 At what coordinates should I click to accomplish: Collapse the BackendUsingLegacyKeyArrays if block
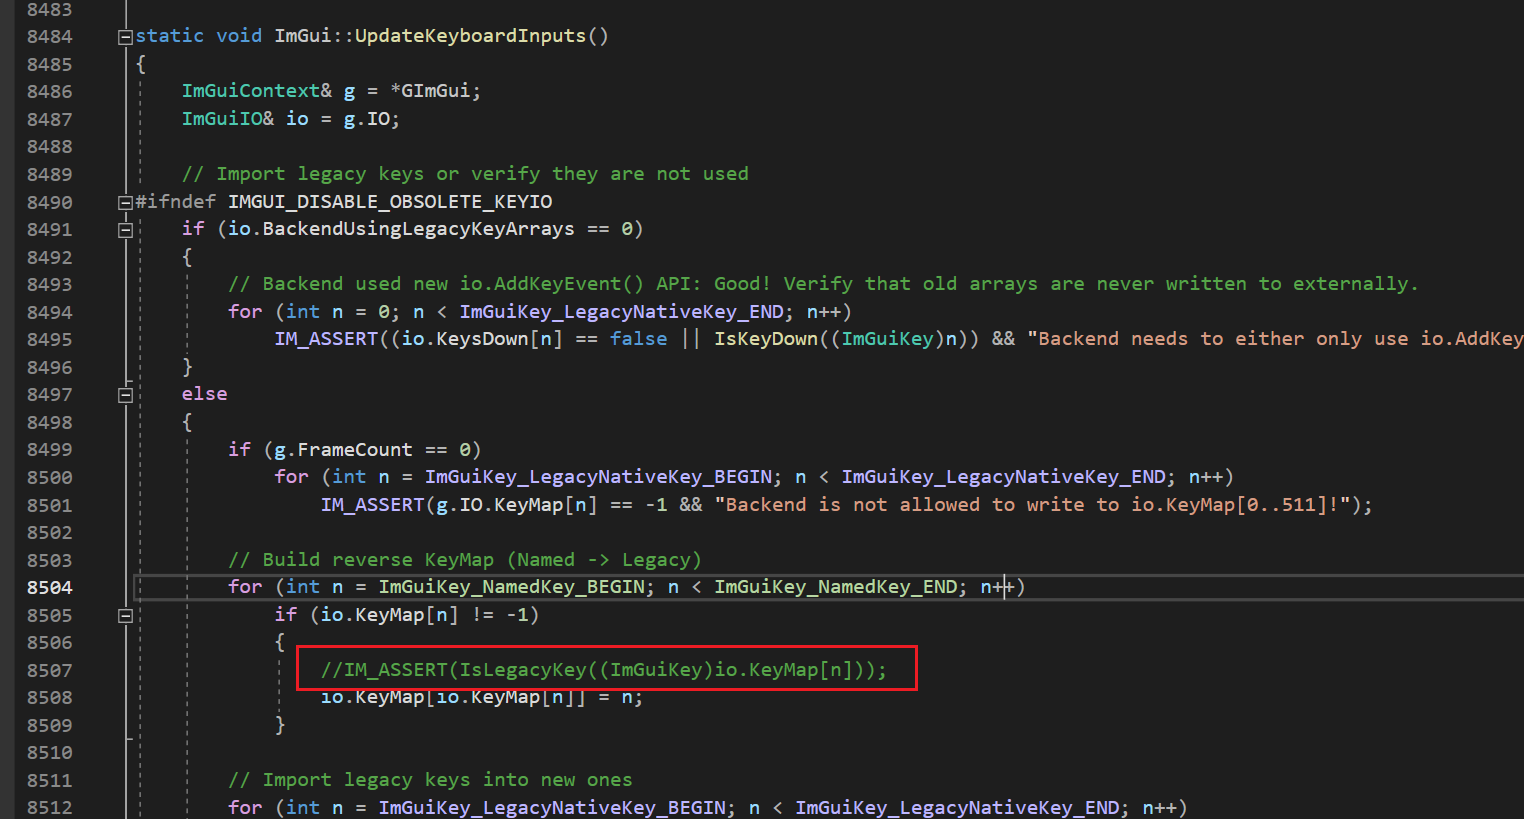click(125, 228)
